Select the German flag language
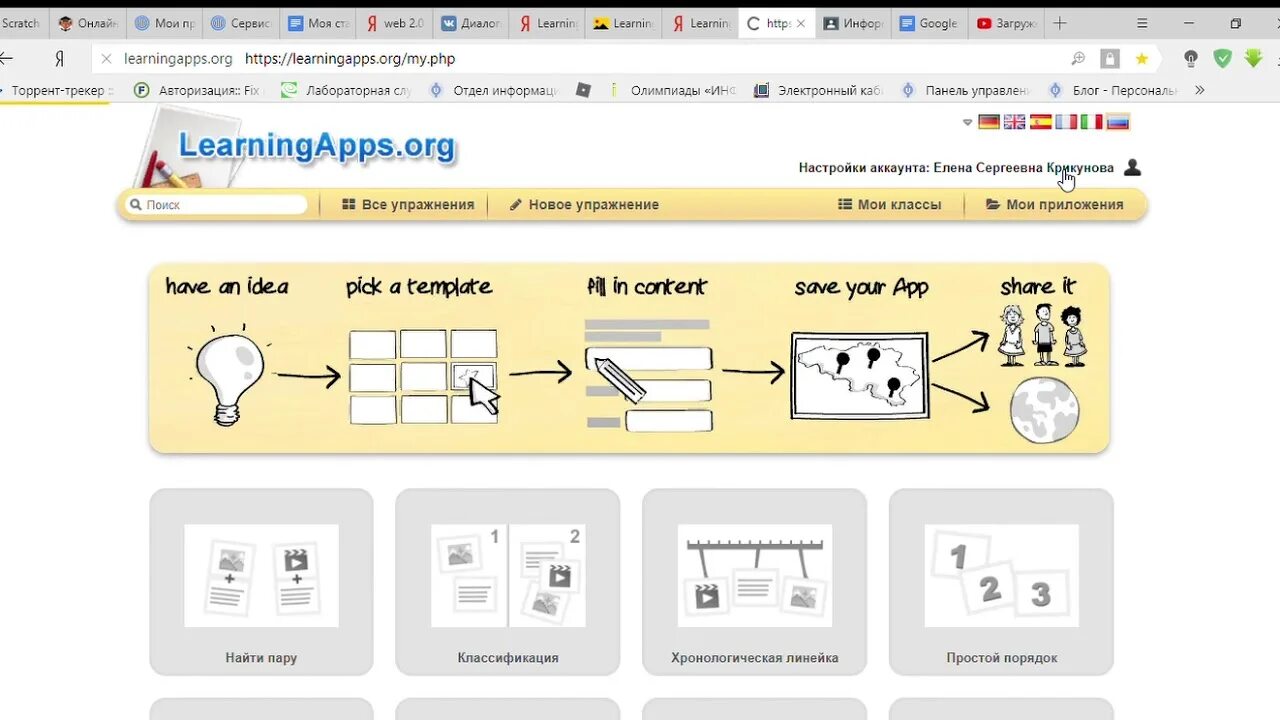 989,122
